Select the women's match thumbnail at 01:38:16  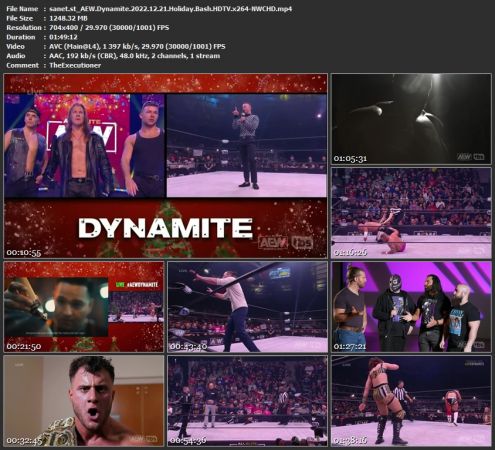(411, 401)
